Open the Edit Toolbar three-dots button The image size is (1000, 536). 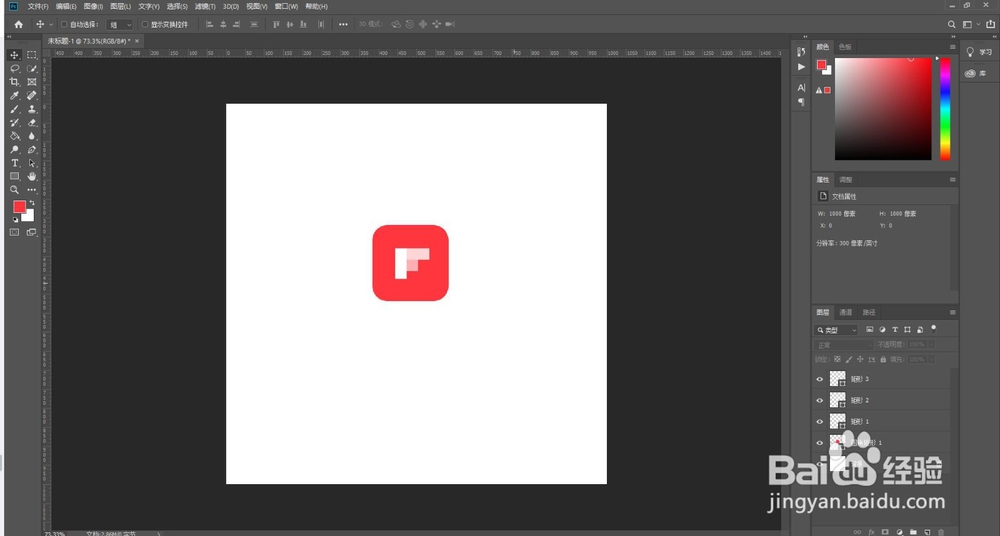click(x=32, y=190)
